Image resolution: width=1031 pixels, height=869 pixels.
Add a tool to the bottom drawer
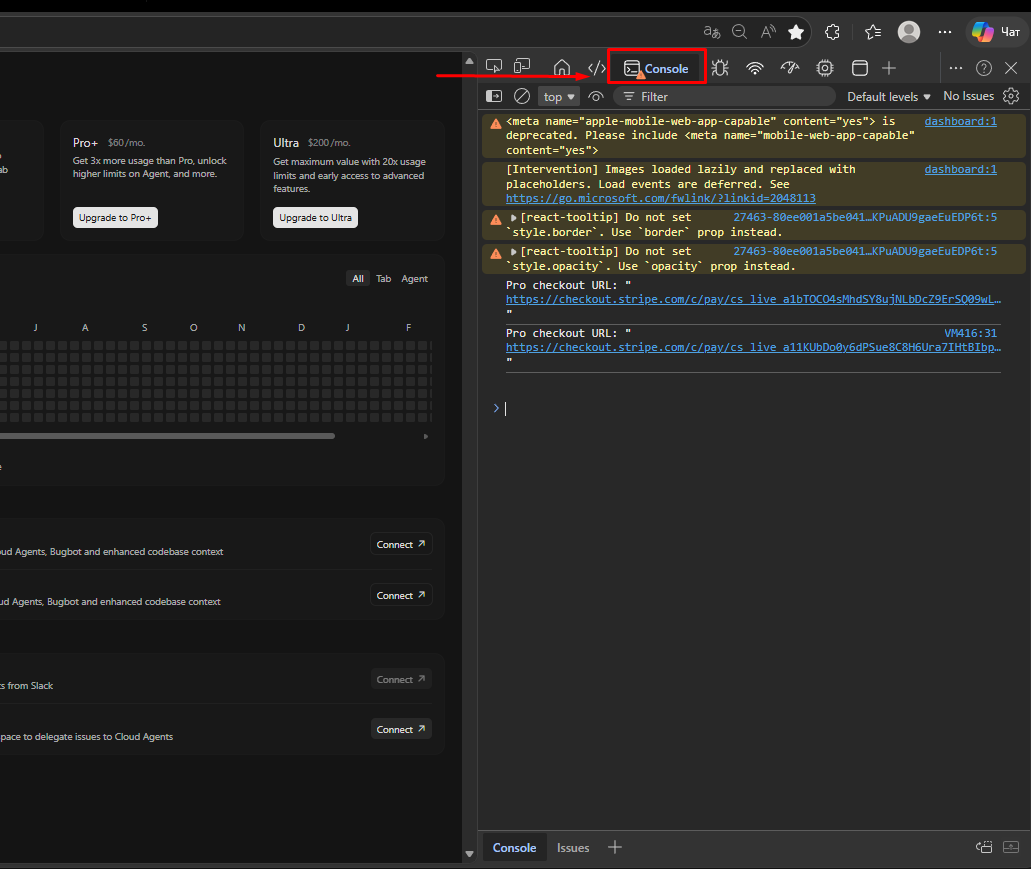615,847
